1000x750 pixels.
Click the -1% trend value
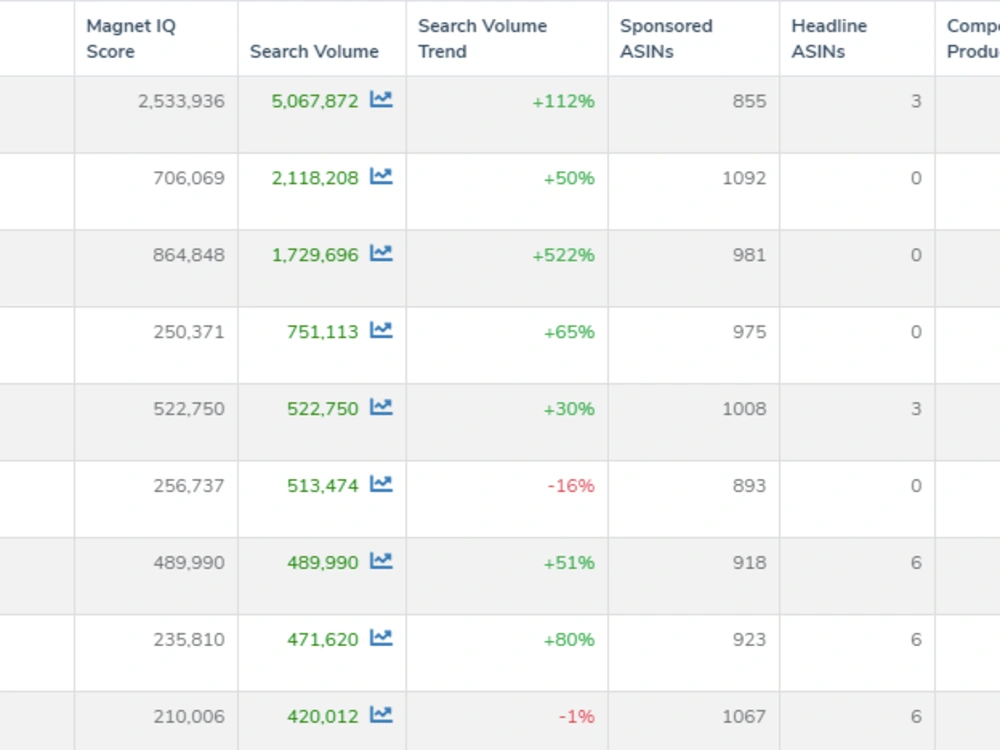click(x=577, y=717)
